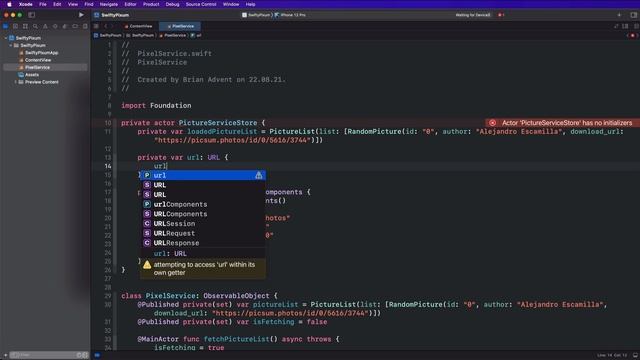640x360 pixels.
Task: Click jump bar SwiftyPixum project segment
Action: [108, 36]
